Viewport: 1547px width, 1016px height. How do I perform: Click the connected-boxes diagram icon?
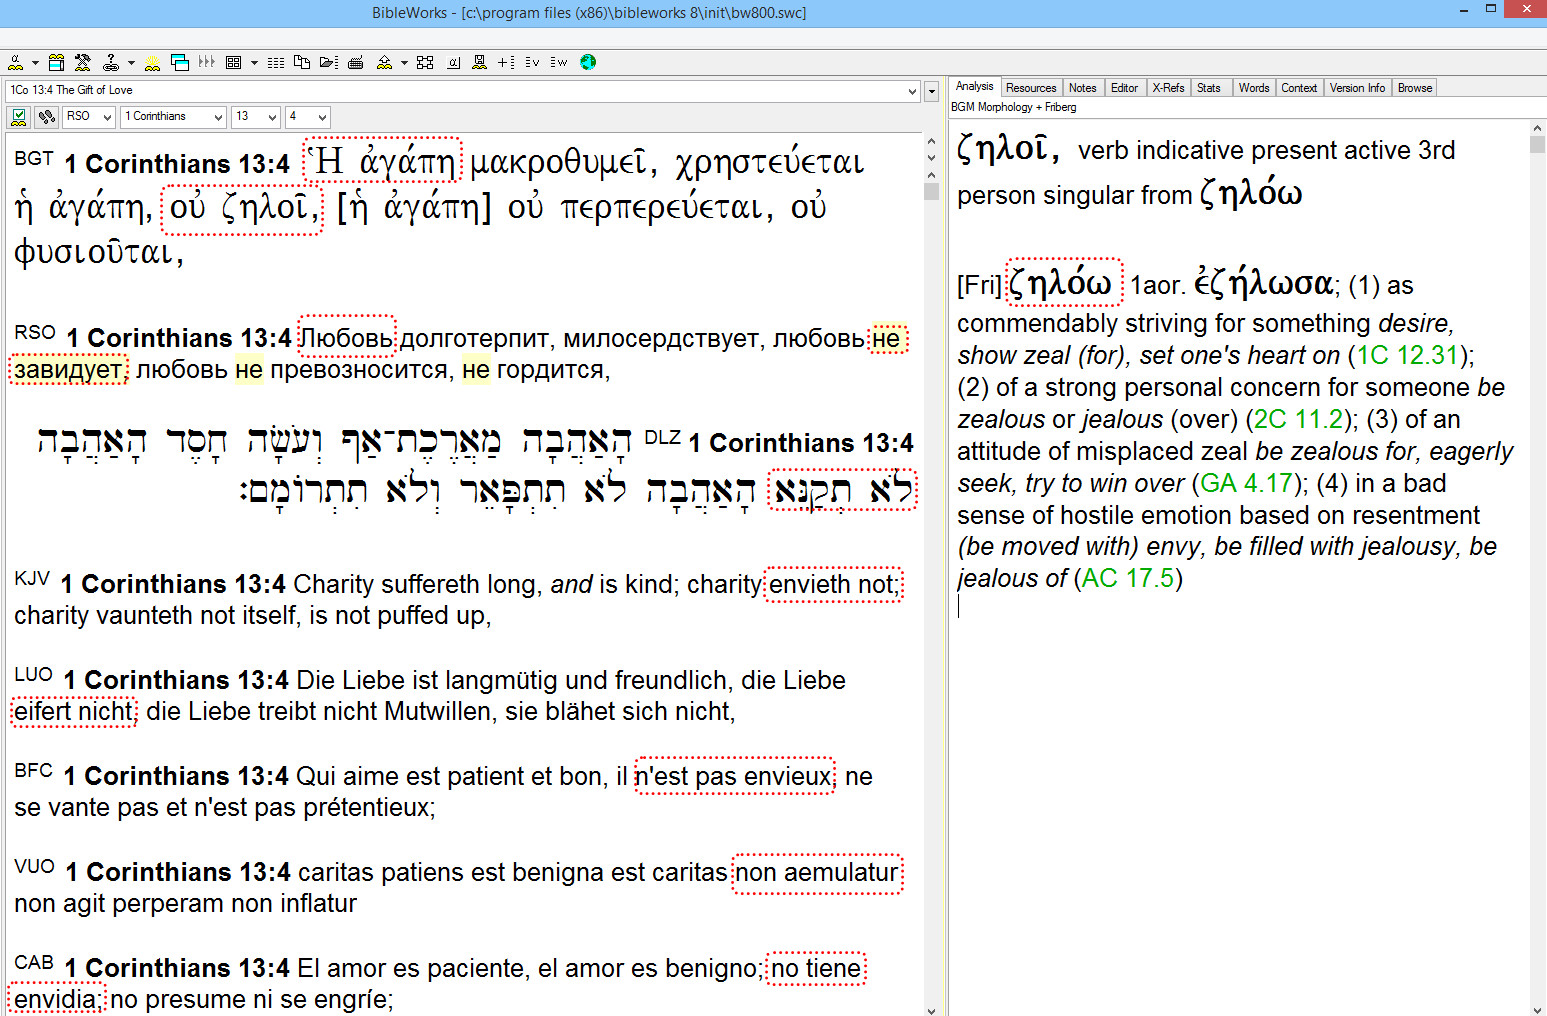pos(425,62)
